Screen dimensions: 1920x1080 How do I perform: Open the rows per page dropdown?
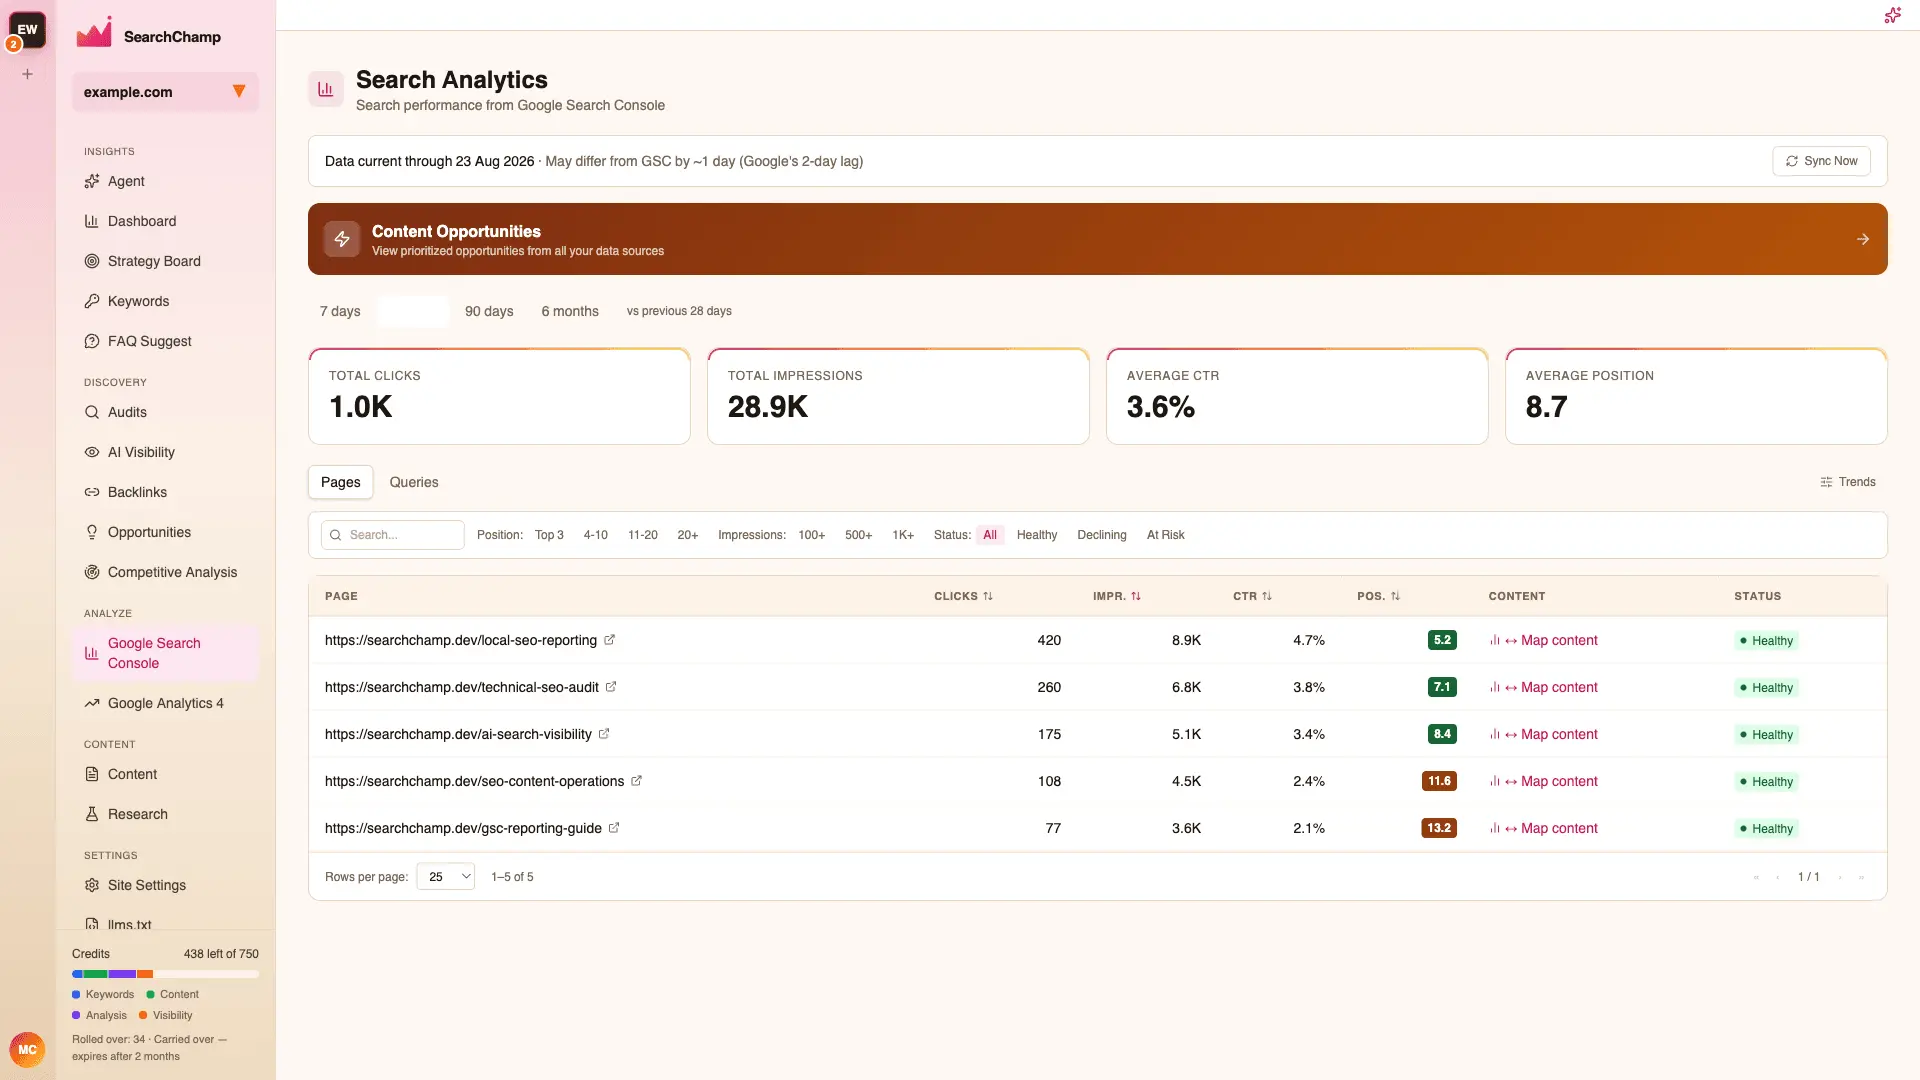pyautogui.click(x=446, y=877)
